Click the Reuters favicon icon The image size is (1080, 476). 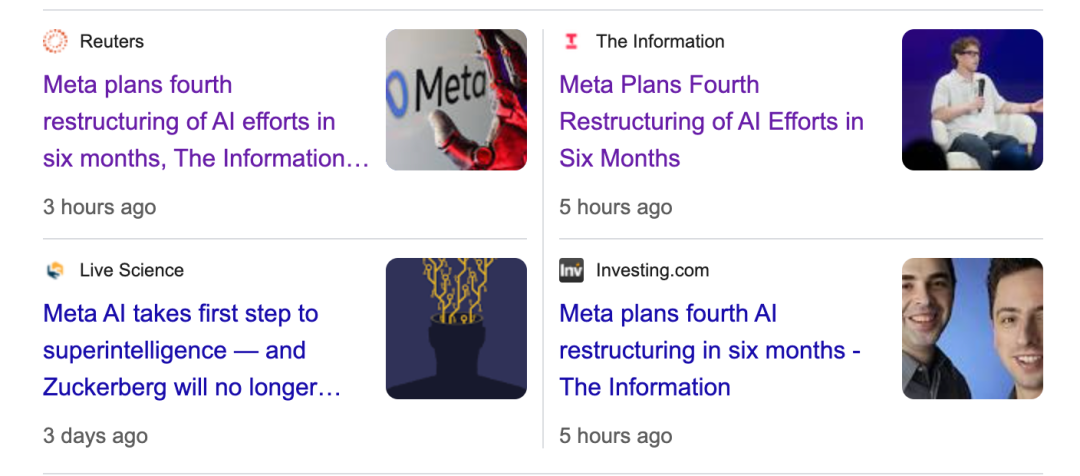(56, 41)
